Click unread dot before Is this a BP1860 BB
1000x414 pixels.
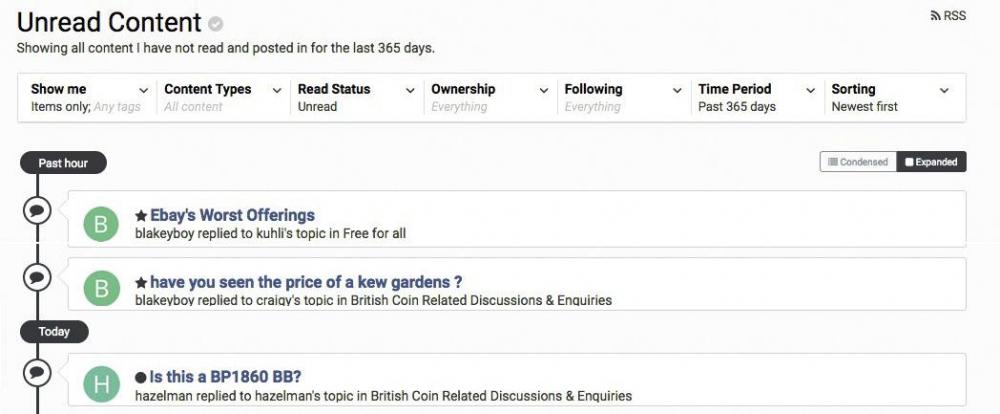click(x=141, y=378)
